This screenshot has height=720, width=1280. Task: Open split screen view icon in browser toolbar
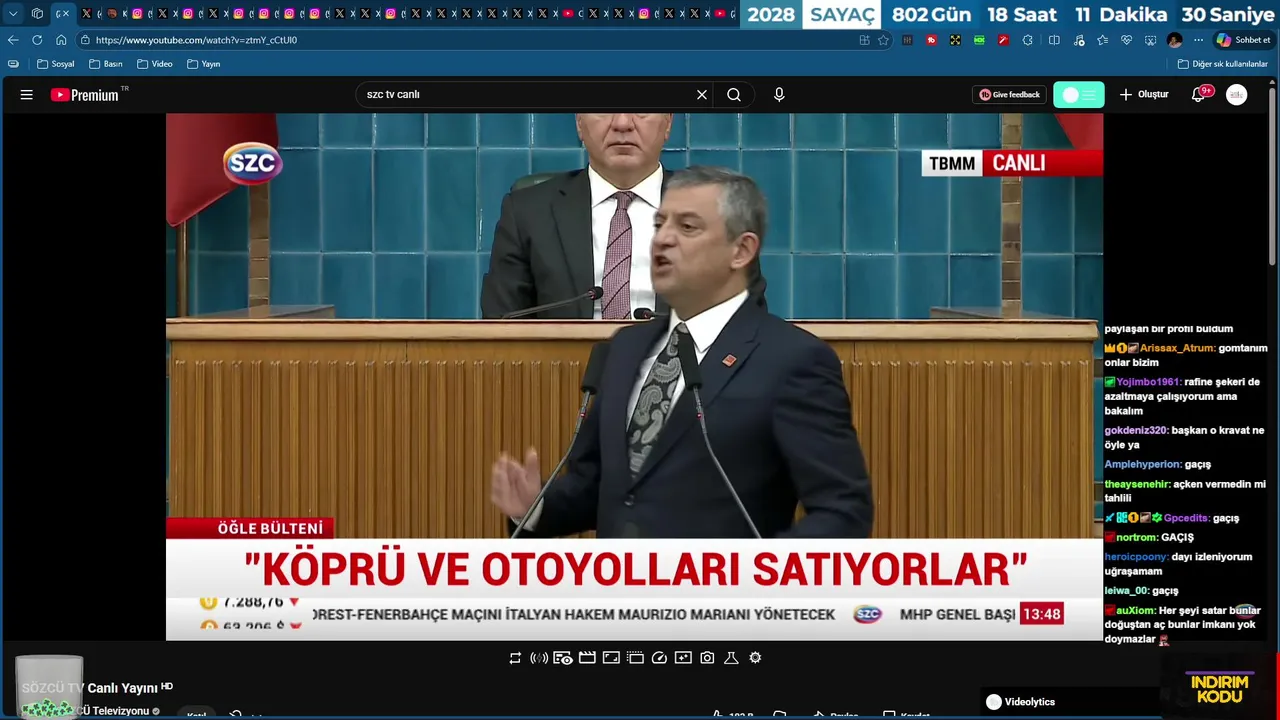coord(1054,40)
